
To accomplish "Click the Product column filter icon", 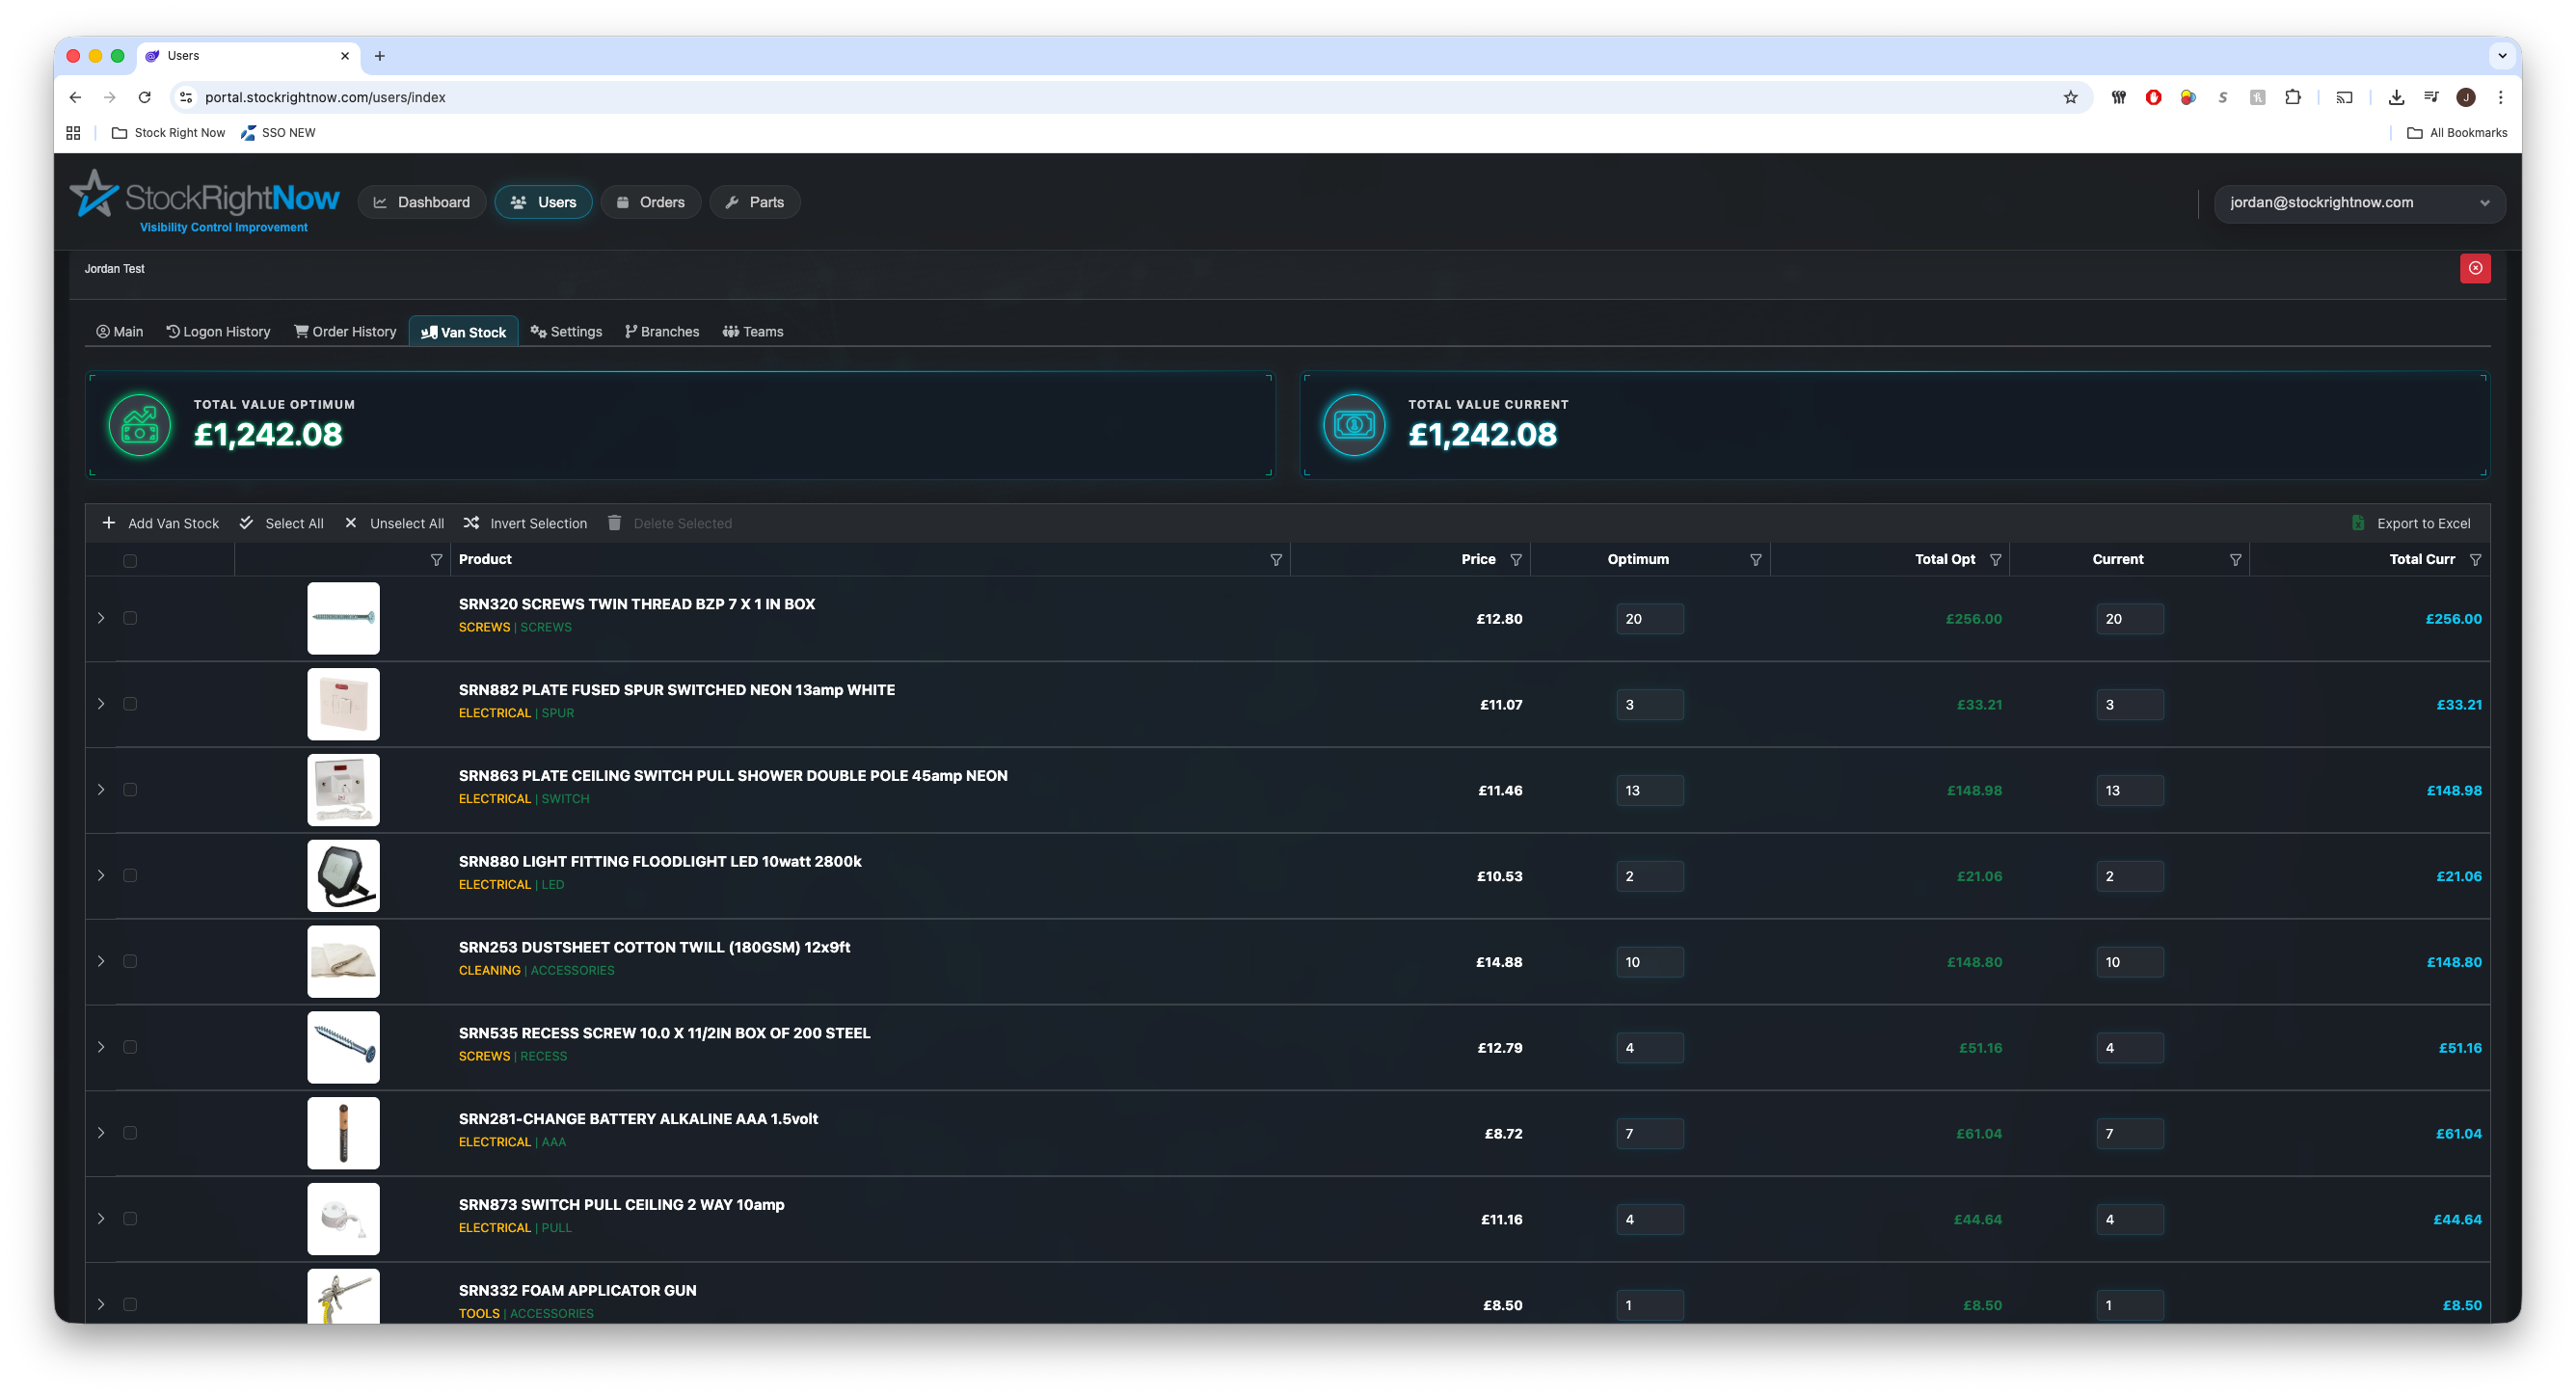I will (x=1276, y=560).
